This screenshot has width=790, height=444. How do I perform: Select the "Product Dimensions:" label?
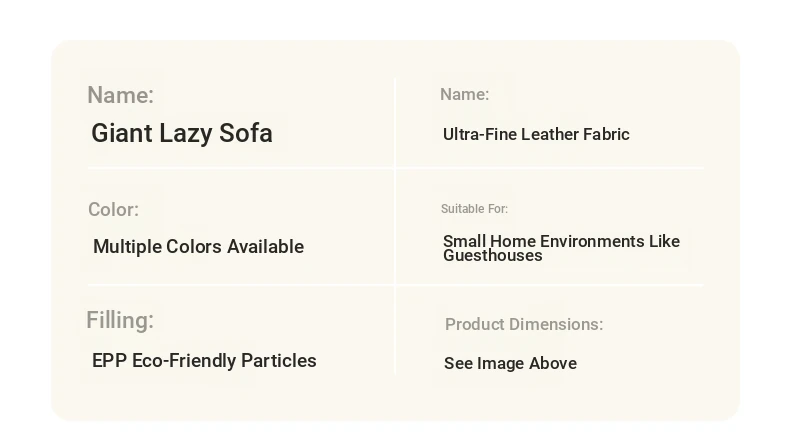[x=523, y=324]
